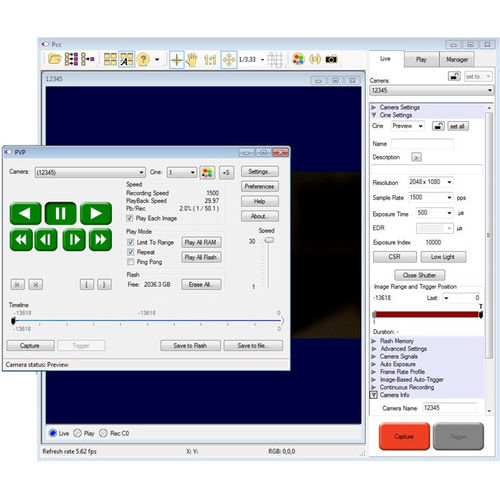Open the Exposure Time dropdown
500x500 pixels.
click(x=434, y=213)
